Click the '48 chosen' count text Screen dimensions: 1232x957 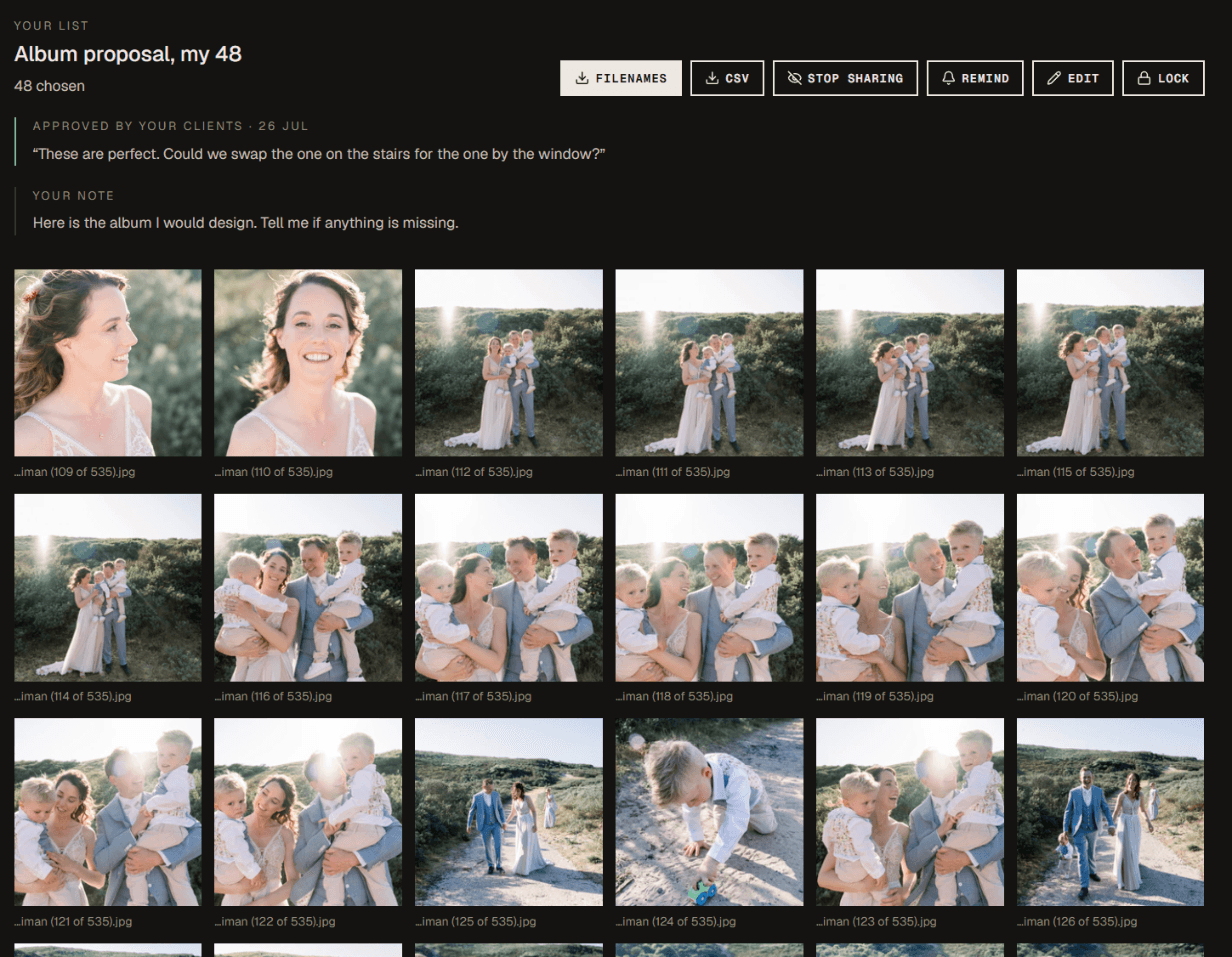pos(49,86)
